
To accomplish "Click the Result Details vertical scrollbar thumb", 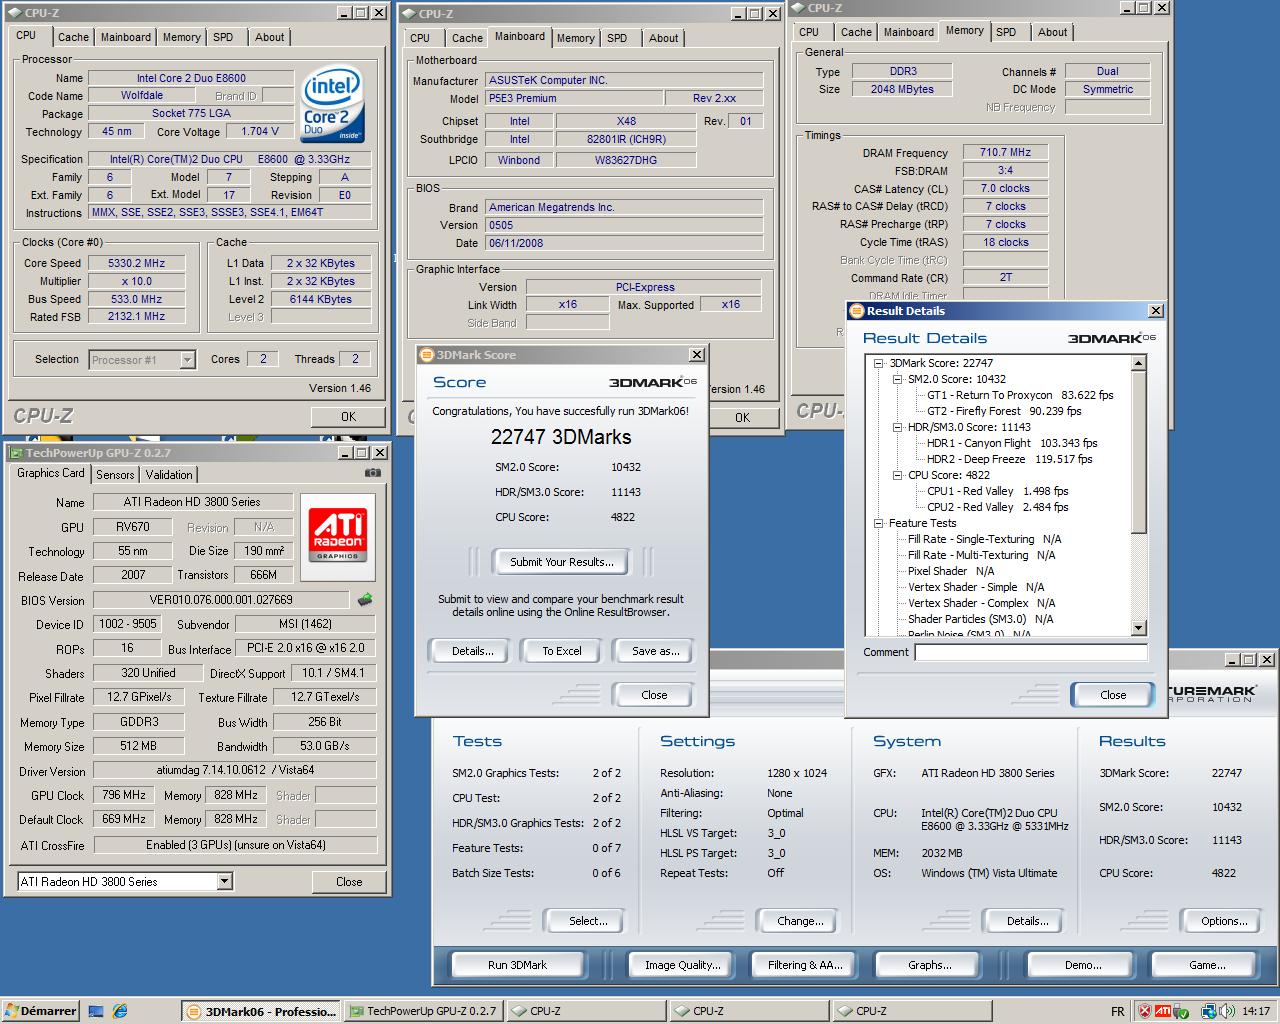I will tap(1139, 452).
